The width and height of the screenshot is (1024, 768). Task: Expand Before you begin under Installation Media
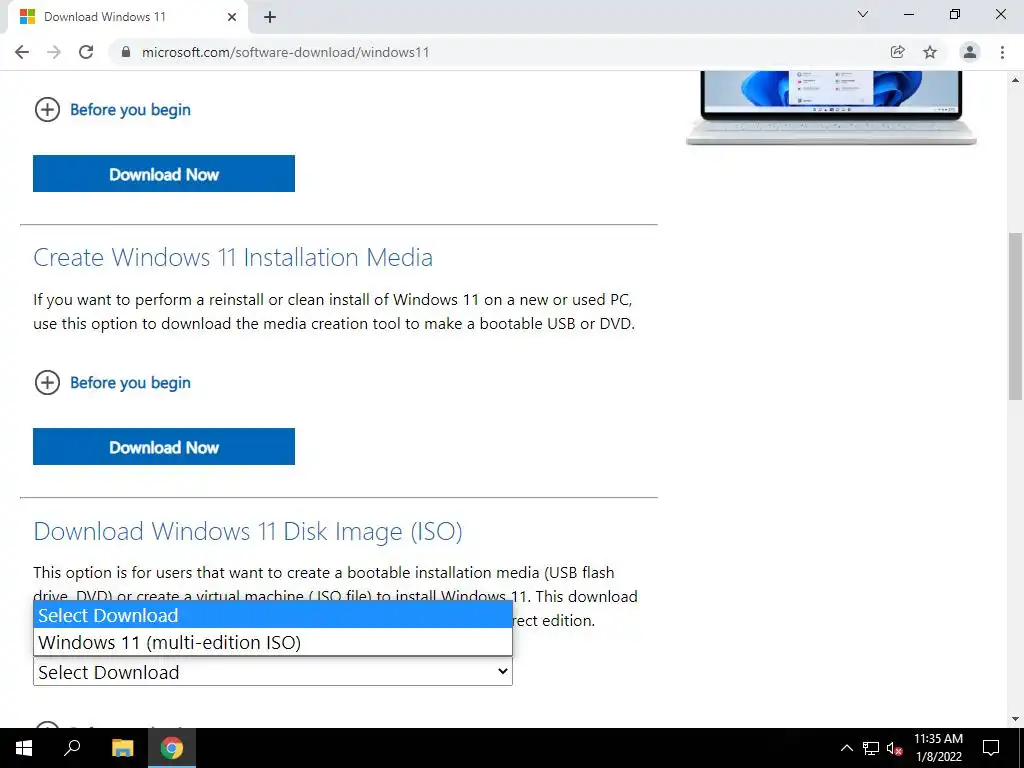[112, 383]
